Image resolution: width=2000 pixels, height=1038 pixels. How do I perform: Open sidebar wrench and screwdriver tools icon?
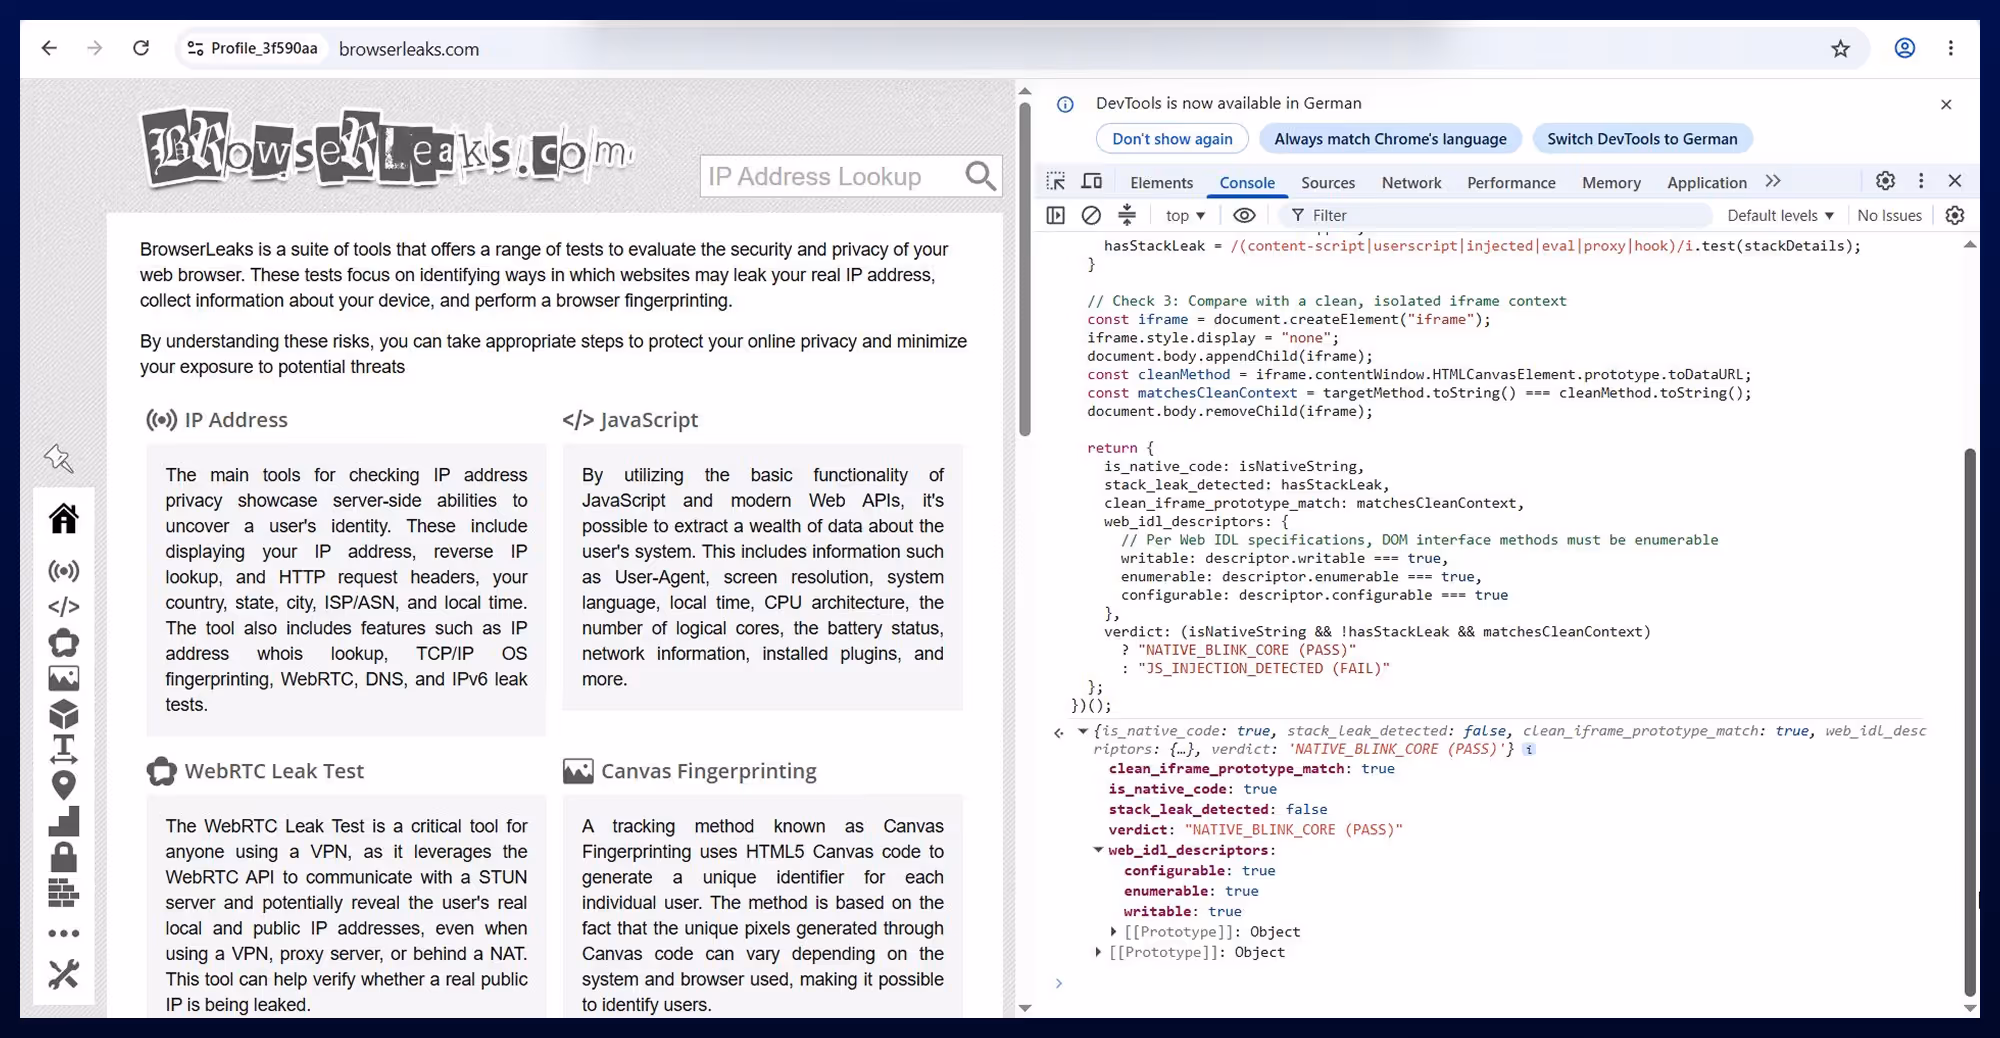tap(64, 974)
